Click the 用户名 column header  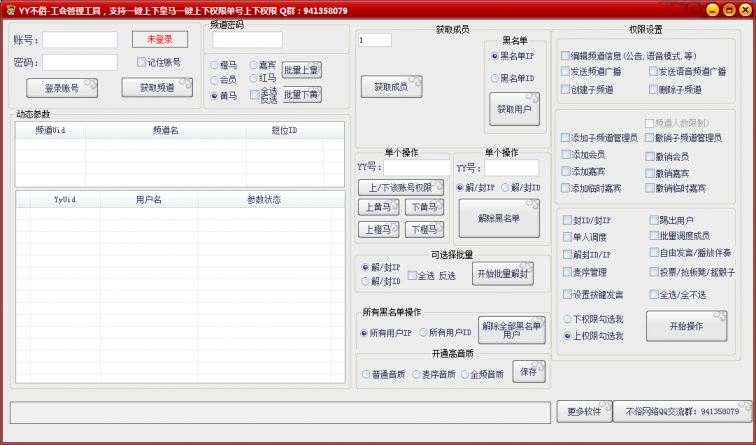coord(149,200)
